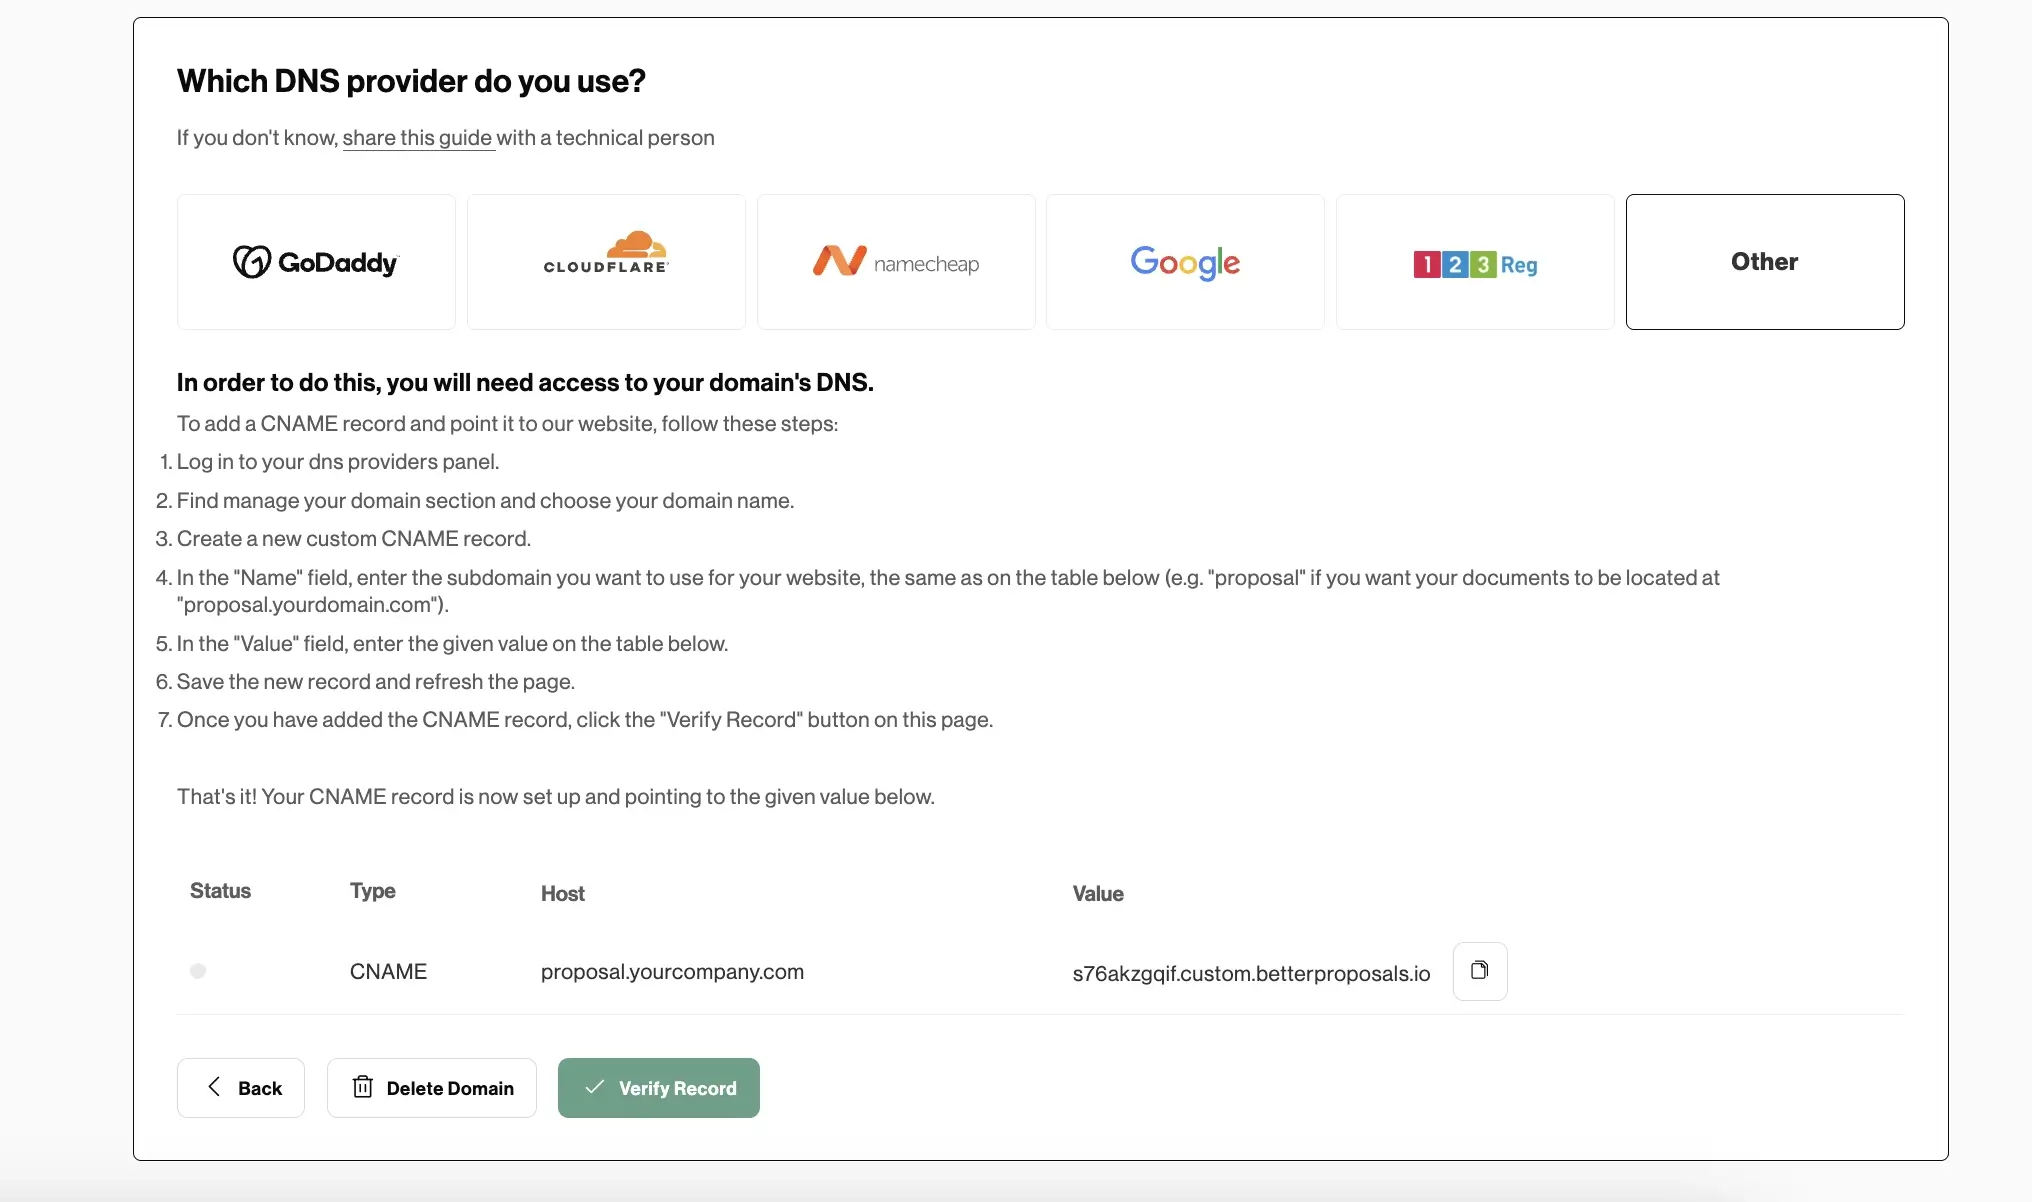The image size is (2032, 1202).
Task: Click the checkmark icon on Verify Record
Action: 594,1087
